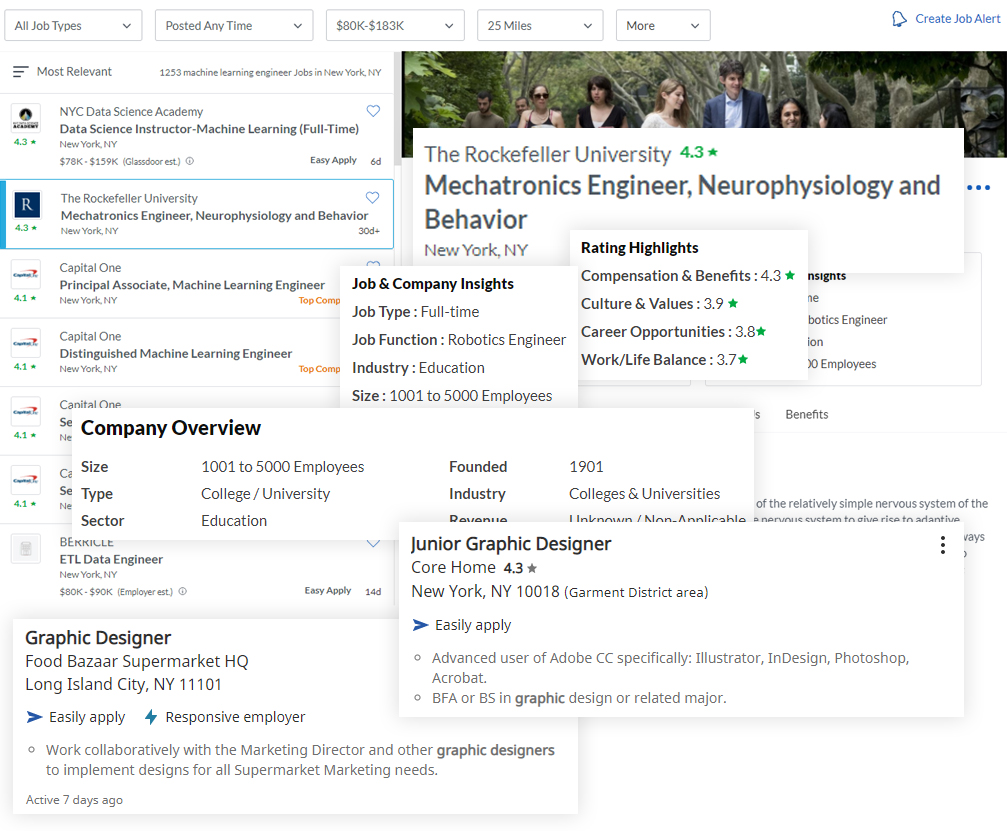
Task: Click info icon next to Employer est.
Action: pyautogui.click(x=182, y=591)
